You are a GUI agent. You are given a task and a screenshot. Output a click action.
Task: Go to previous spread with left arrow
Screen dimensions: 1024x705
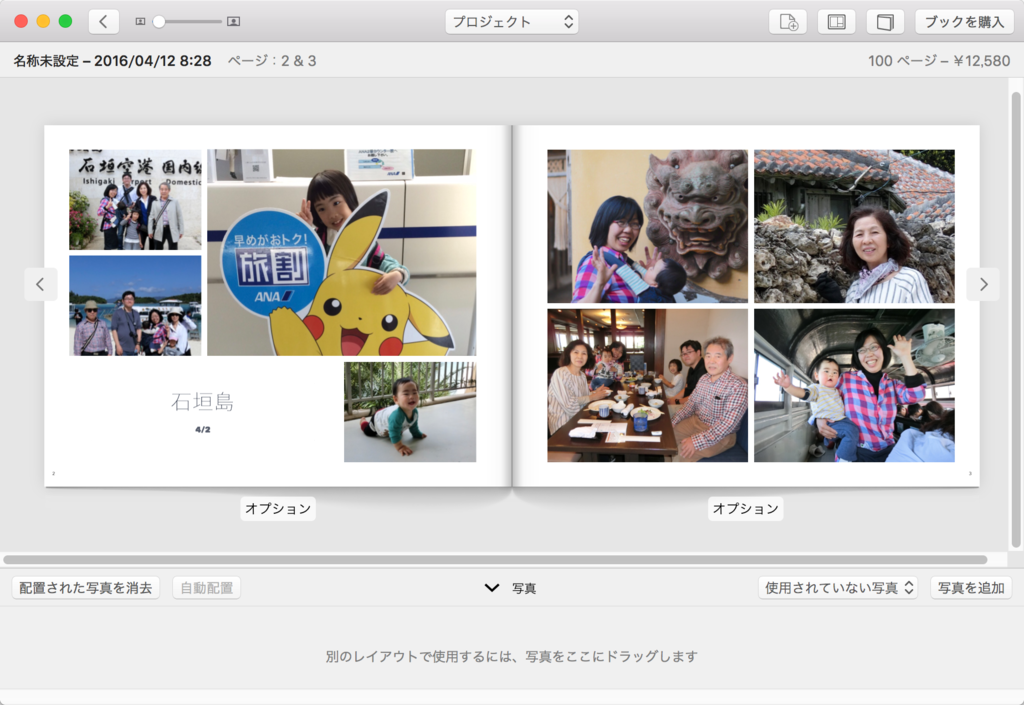tap(40, 284)
